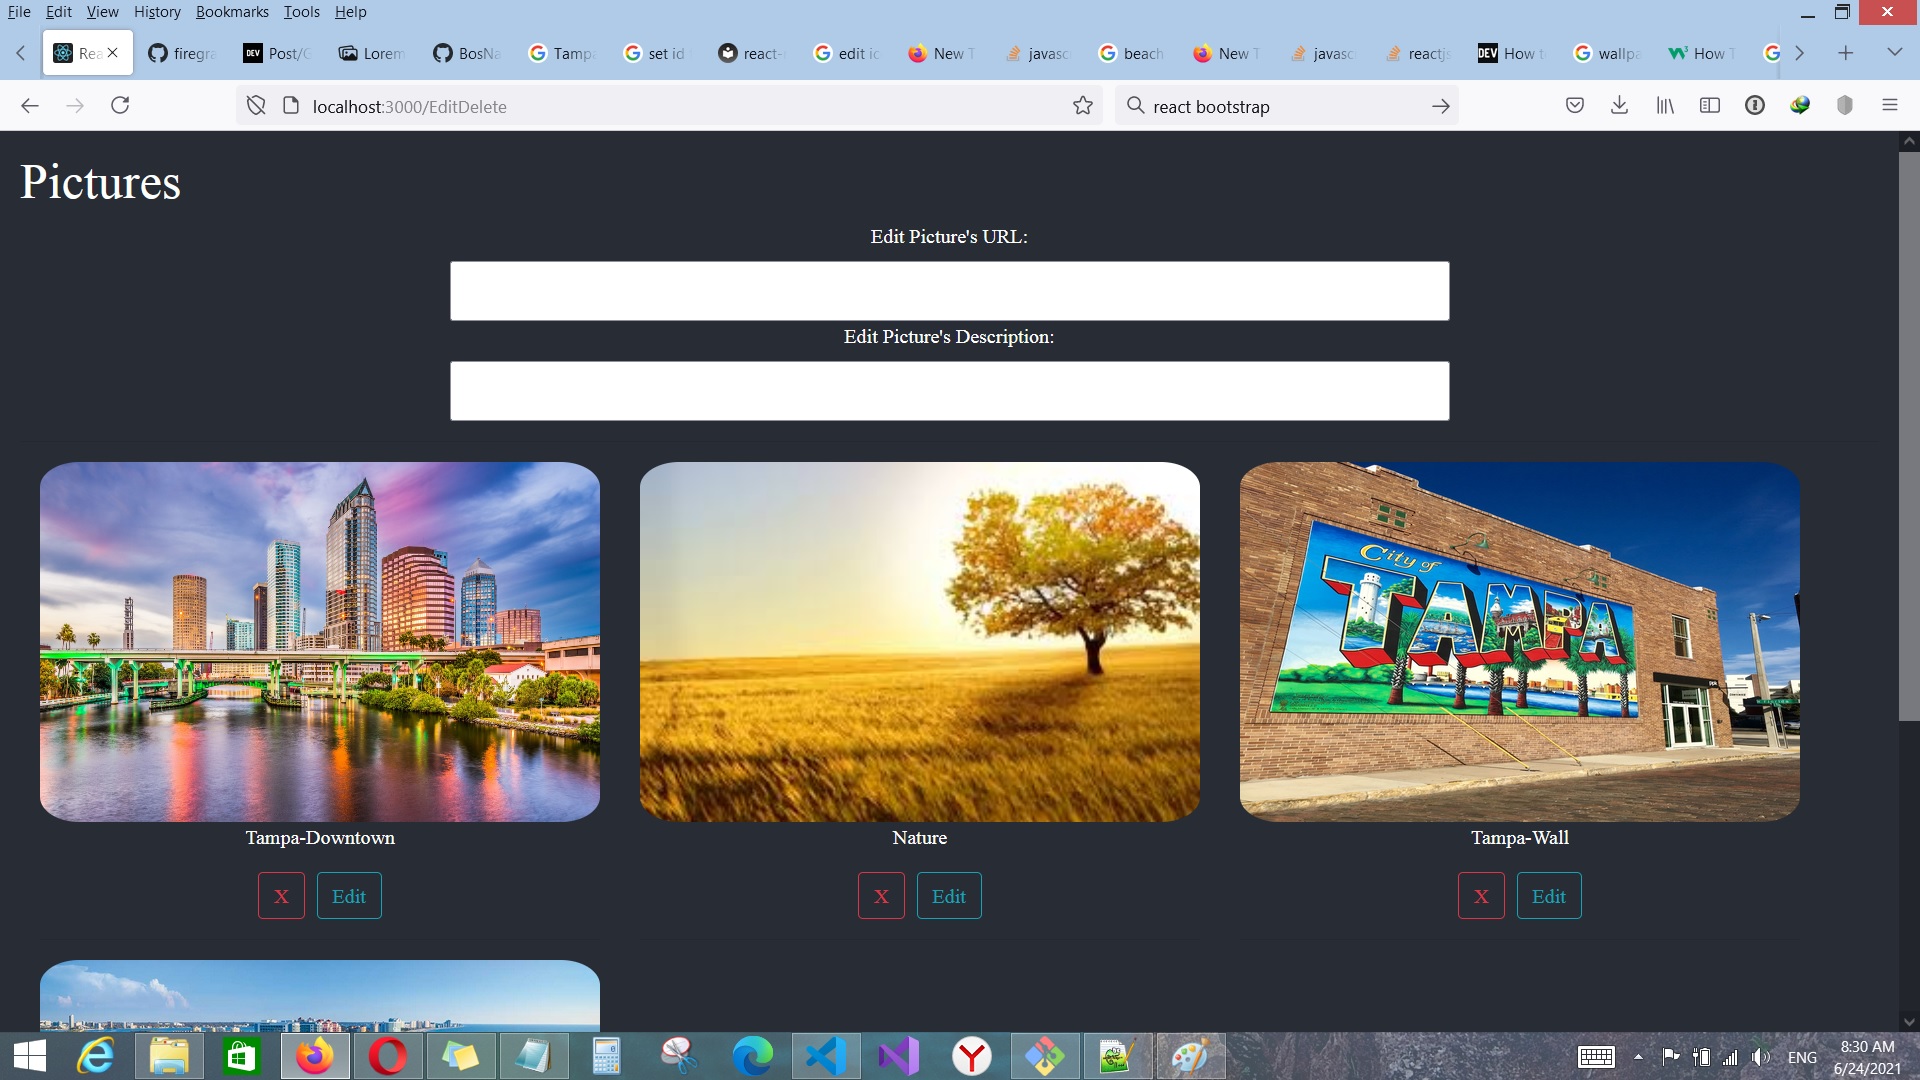Save page to Pocket icon
This screenshot has width=1920, height=1080.
coord(1574,106)
